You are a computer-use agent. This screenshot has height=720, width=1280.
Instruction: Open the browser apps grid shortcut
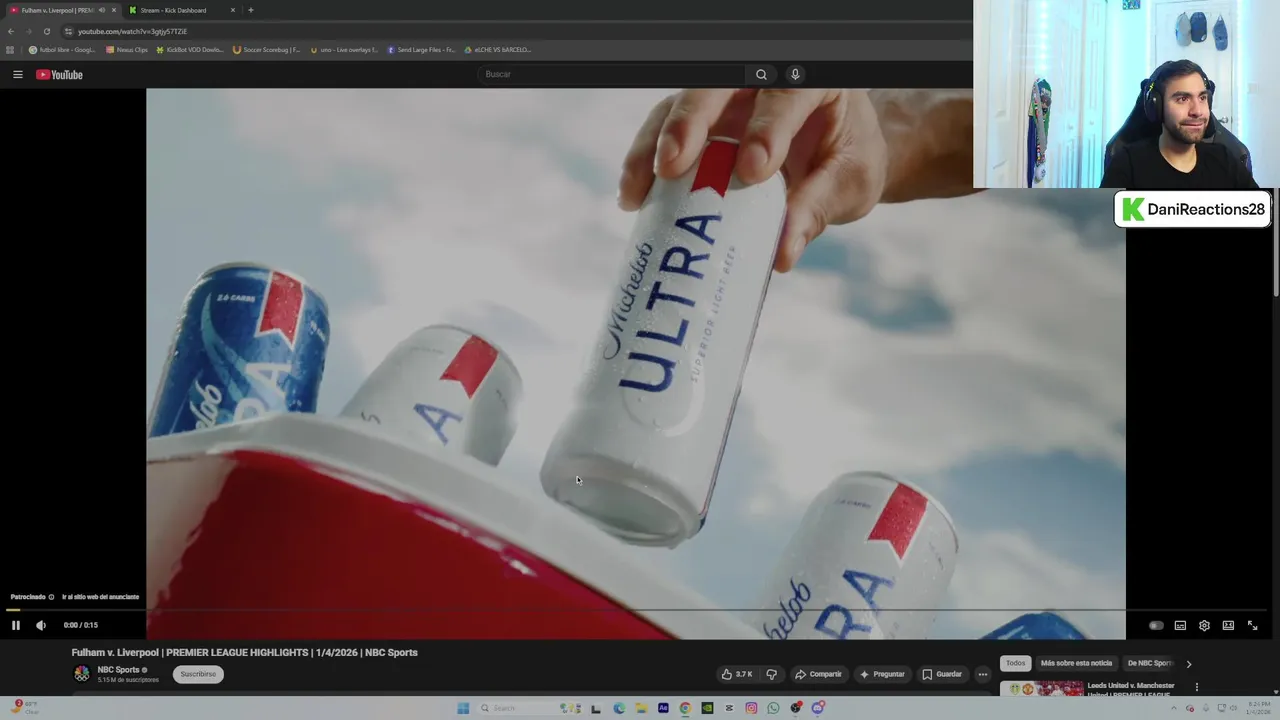tap(10, 49)
